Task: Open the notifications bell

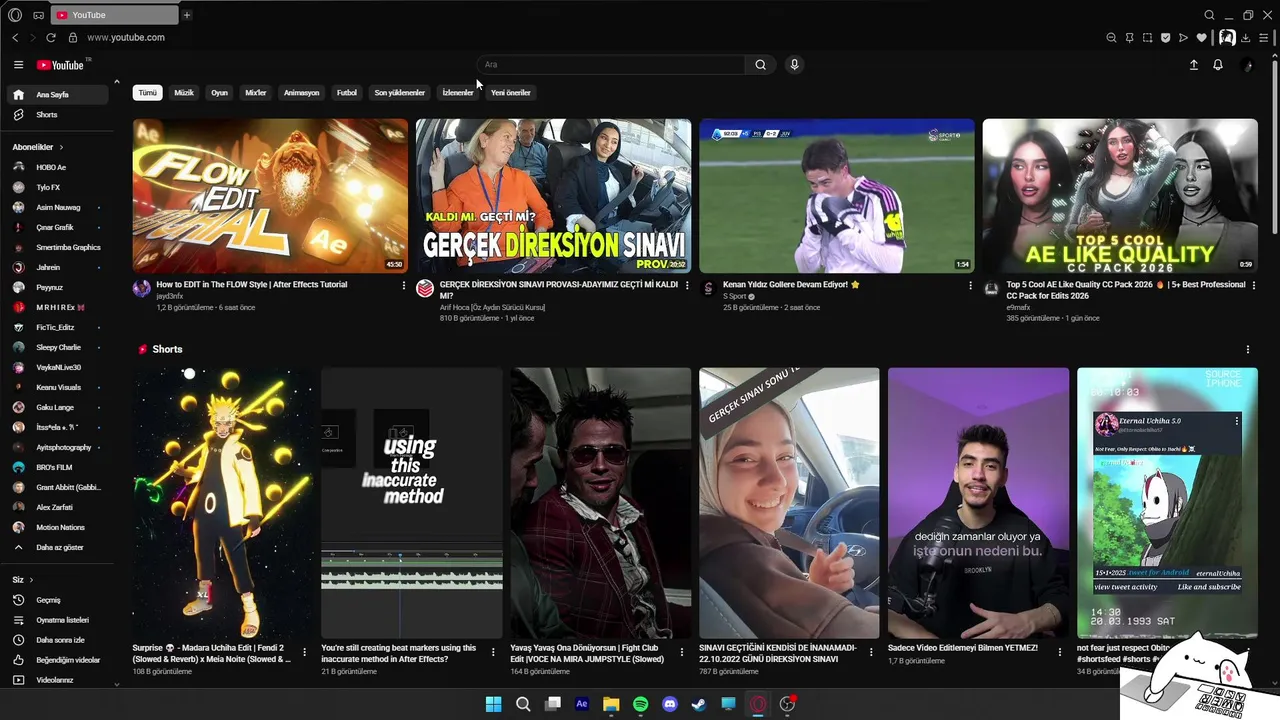Action: pos(1218,65)
